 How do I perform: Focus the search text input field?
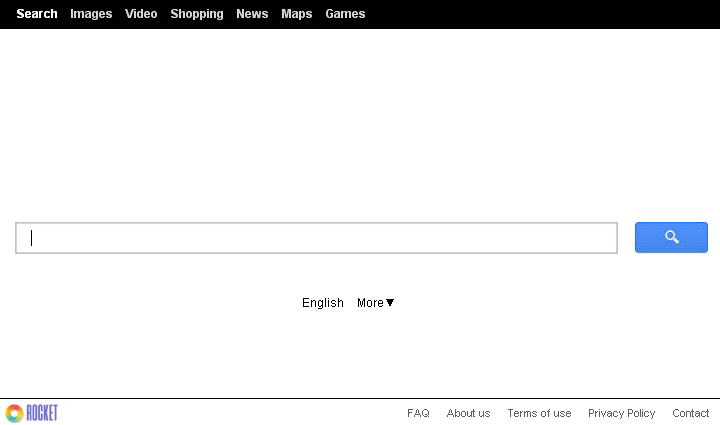coord(316,238)
